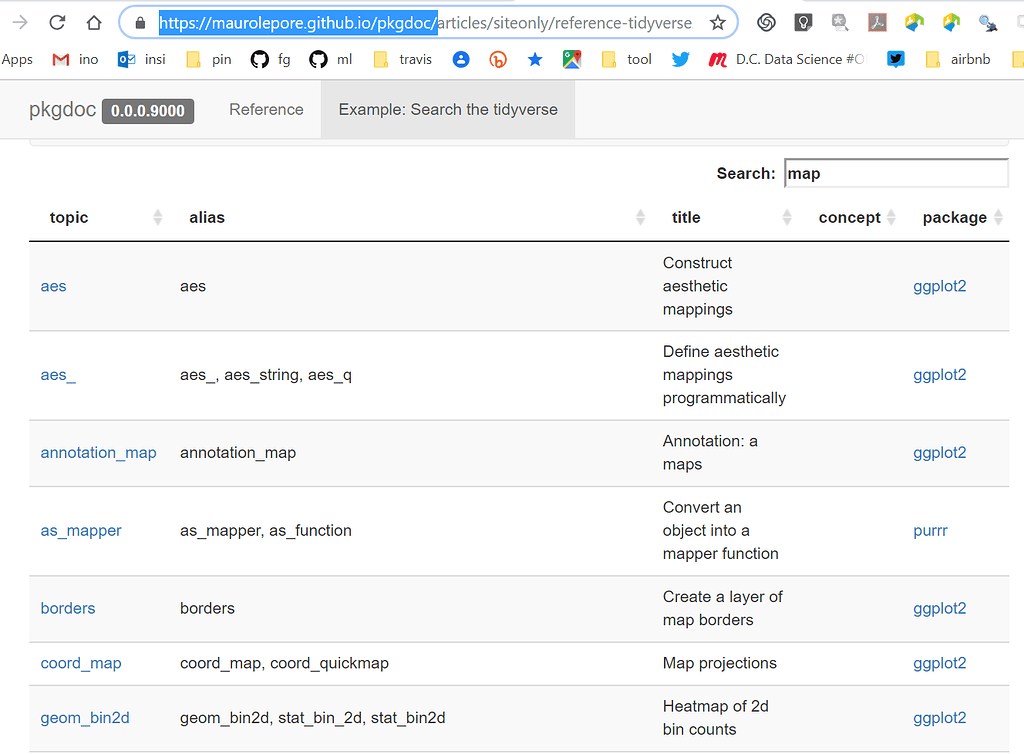Viewport: 1024px width, 754px height.
Task: Open the as_mapper topic link
Action: pyautogui.click(x=81, y=531)
